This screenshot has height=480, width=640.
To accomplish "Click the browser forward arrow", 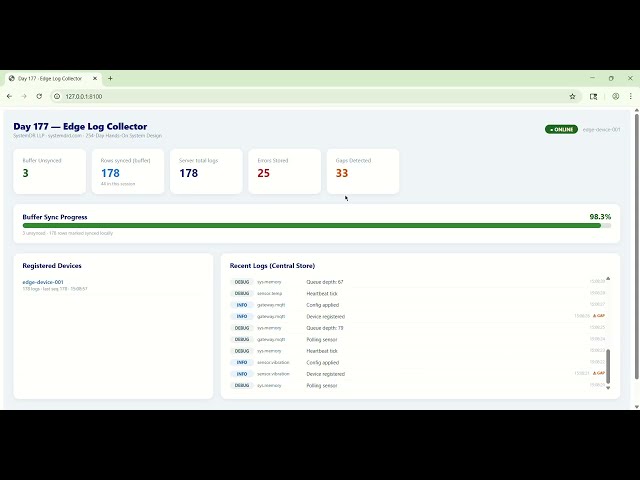I will pyautogui.click(x=24, y=96).
